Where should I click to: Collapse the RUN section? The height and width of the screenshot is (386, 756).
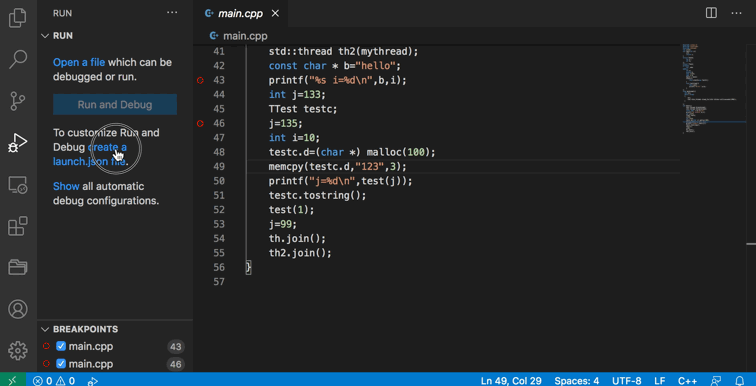45,36
